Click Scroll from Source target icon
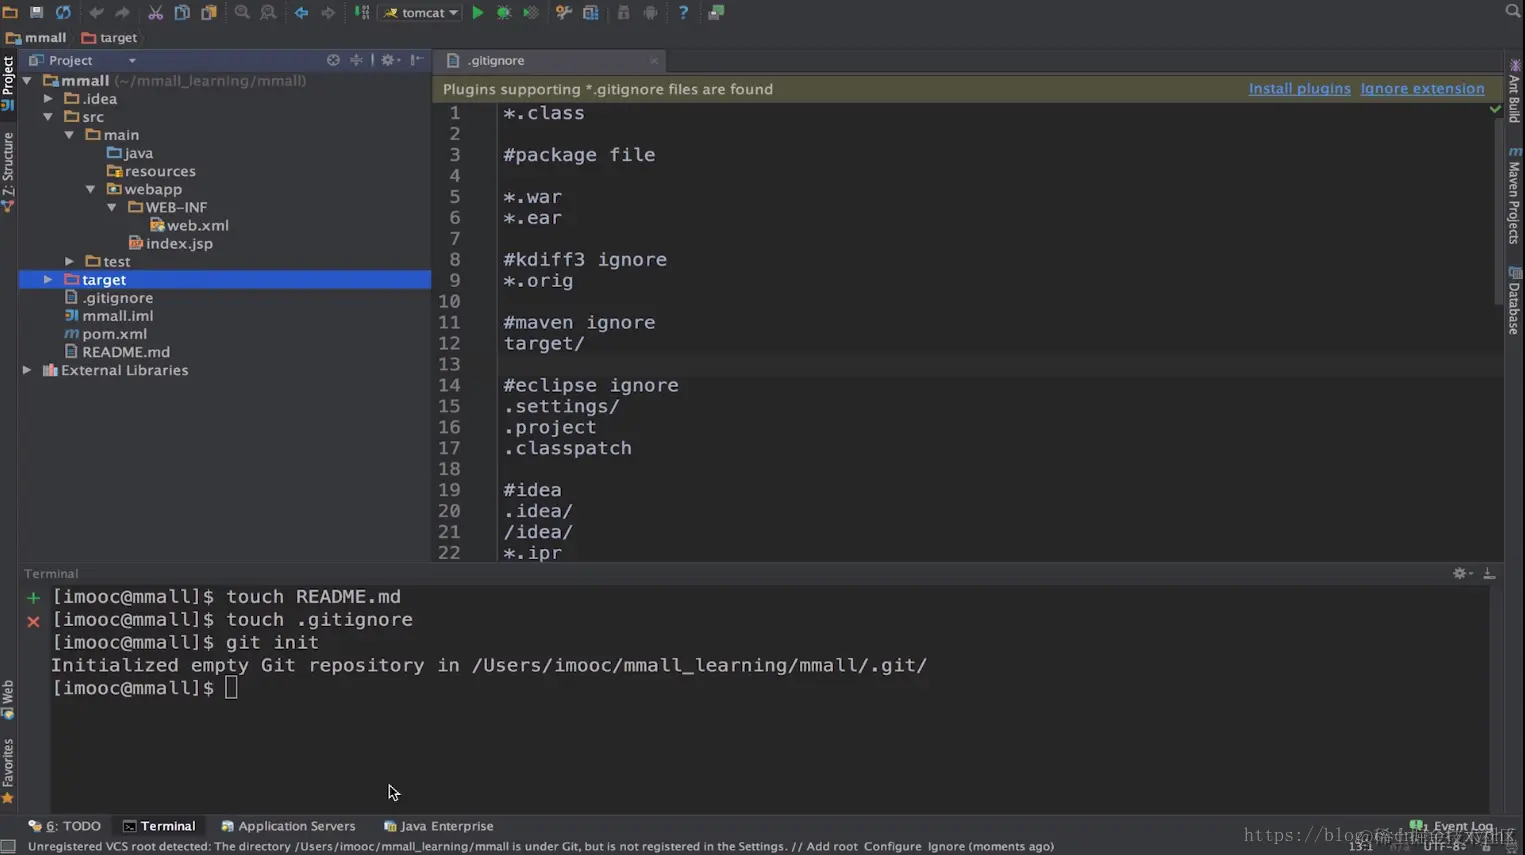This screenshot has height=855, width=1525. [333, 60]
